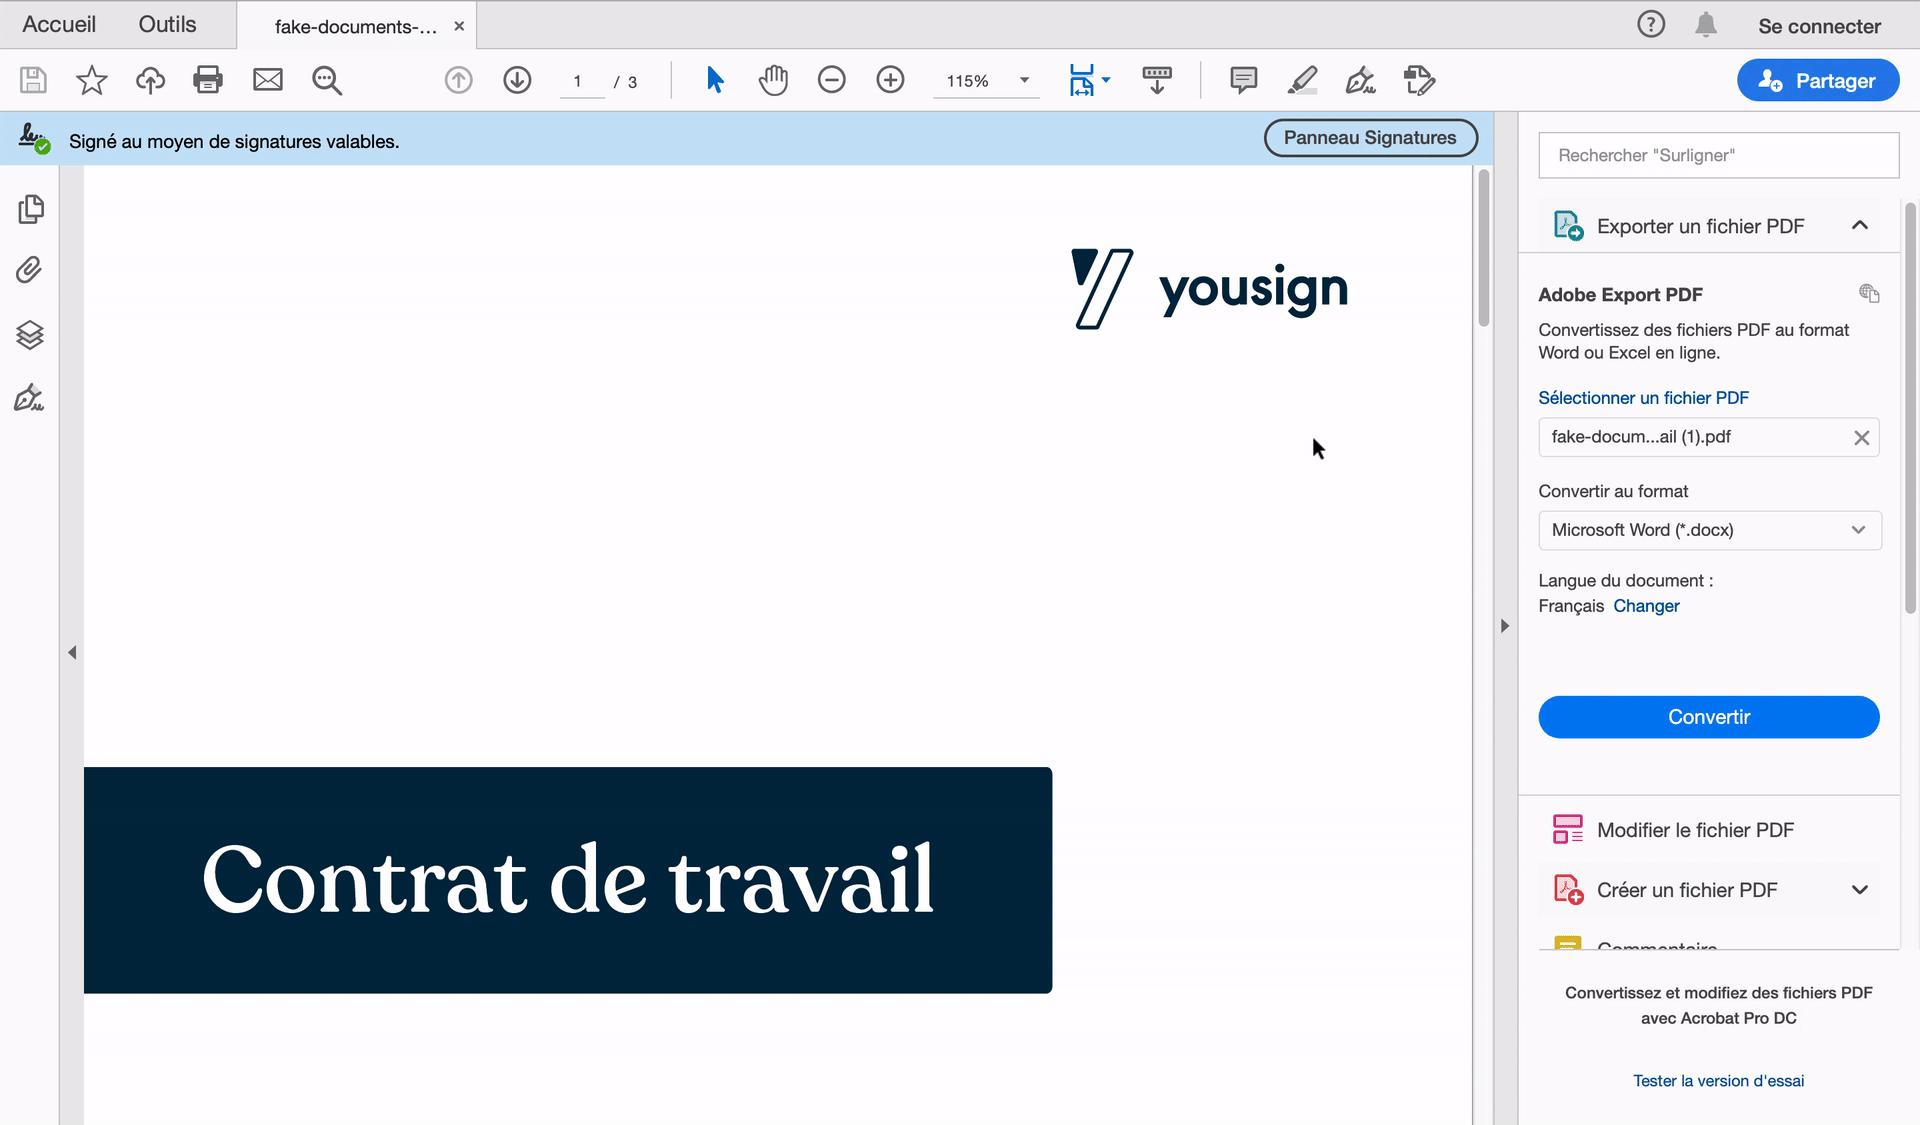Expand the Créer un fichier PDF section
Screen dimensions: 1920x1125
click(1860, 889)
